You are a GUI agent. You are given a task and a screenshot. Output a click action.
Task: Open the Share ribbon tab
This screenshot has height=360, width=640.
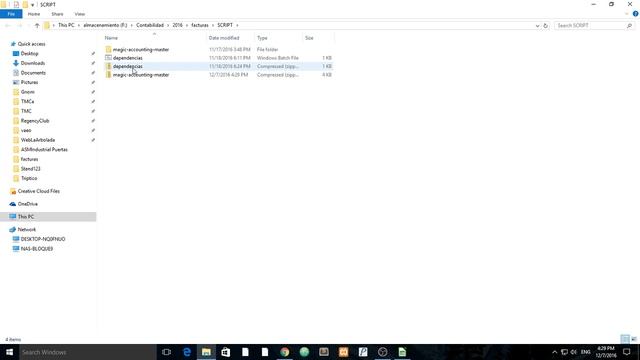click(57, 14)
